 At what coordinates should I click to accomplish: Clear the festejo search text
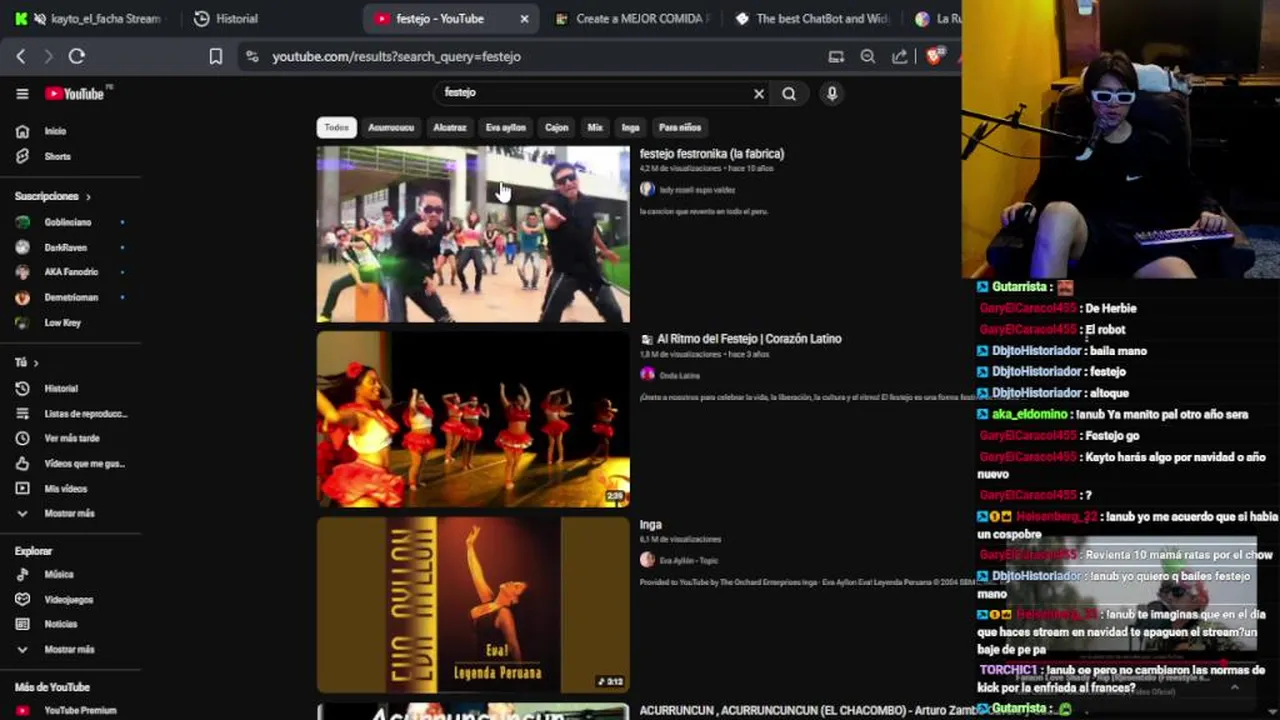(x=759, y=94)
